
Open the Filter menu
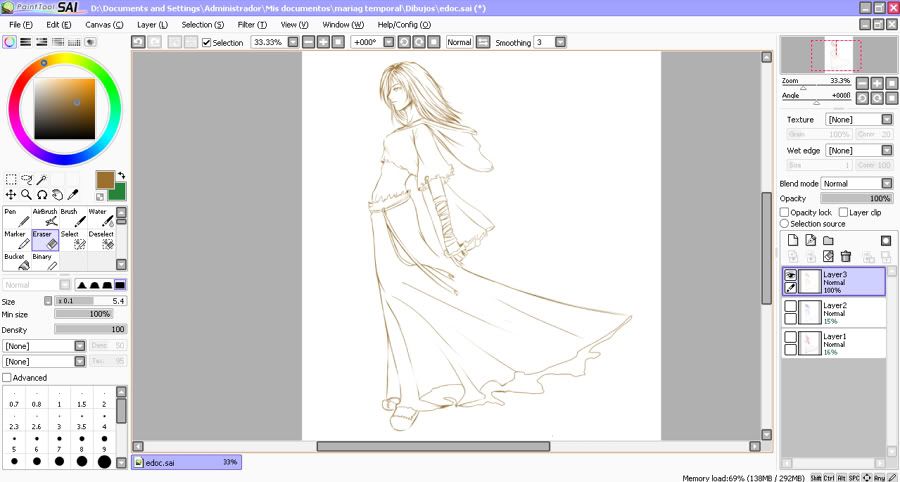coord(253,25)
